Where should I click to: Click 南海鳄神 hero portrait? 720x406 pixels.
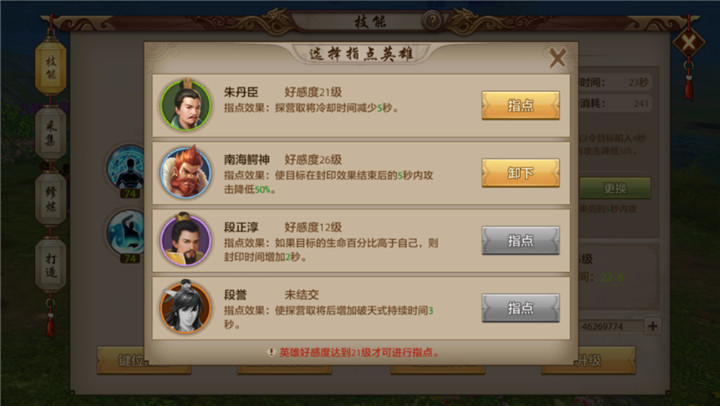[186, 173]
